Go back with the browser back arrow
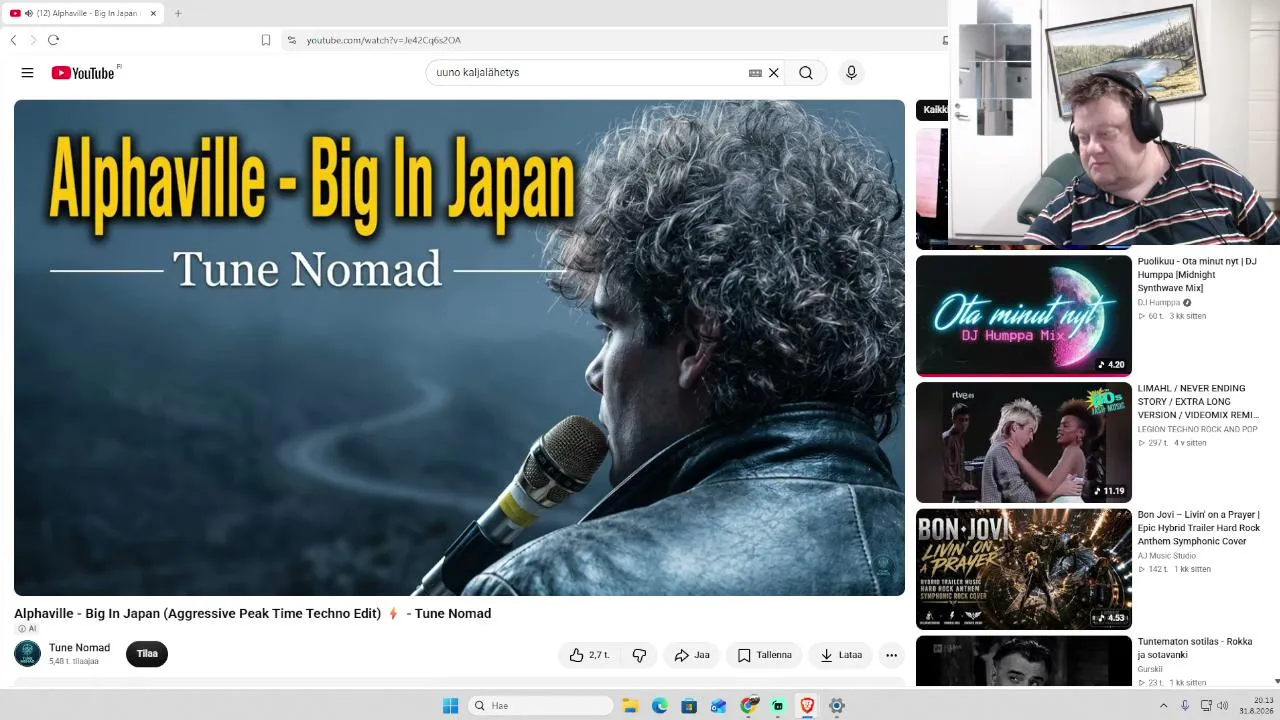 13,40
